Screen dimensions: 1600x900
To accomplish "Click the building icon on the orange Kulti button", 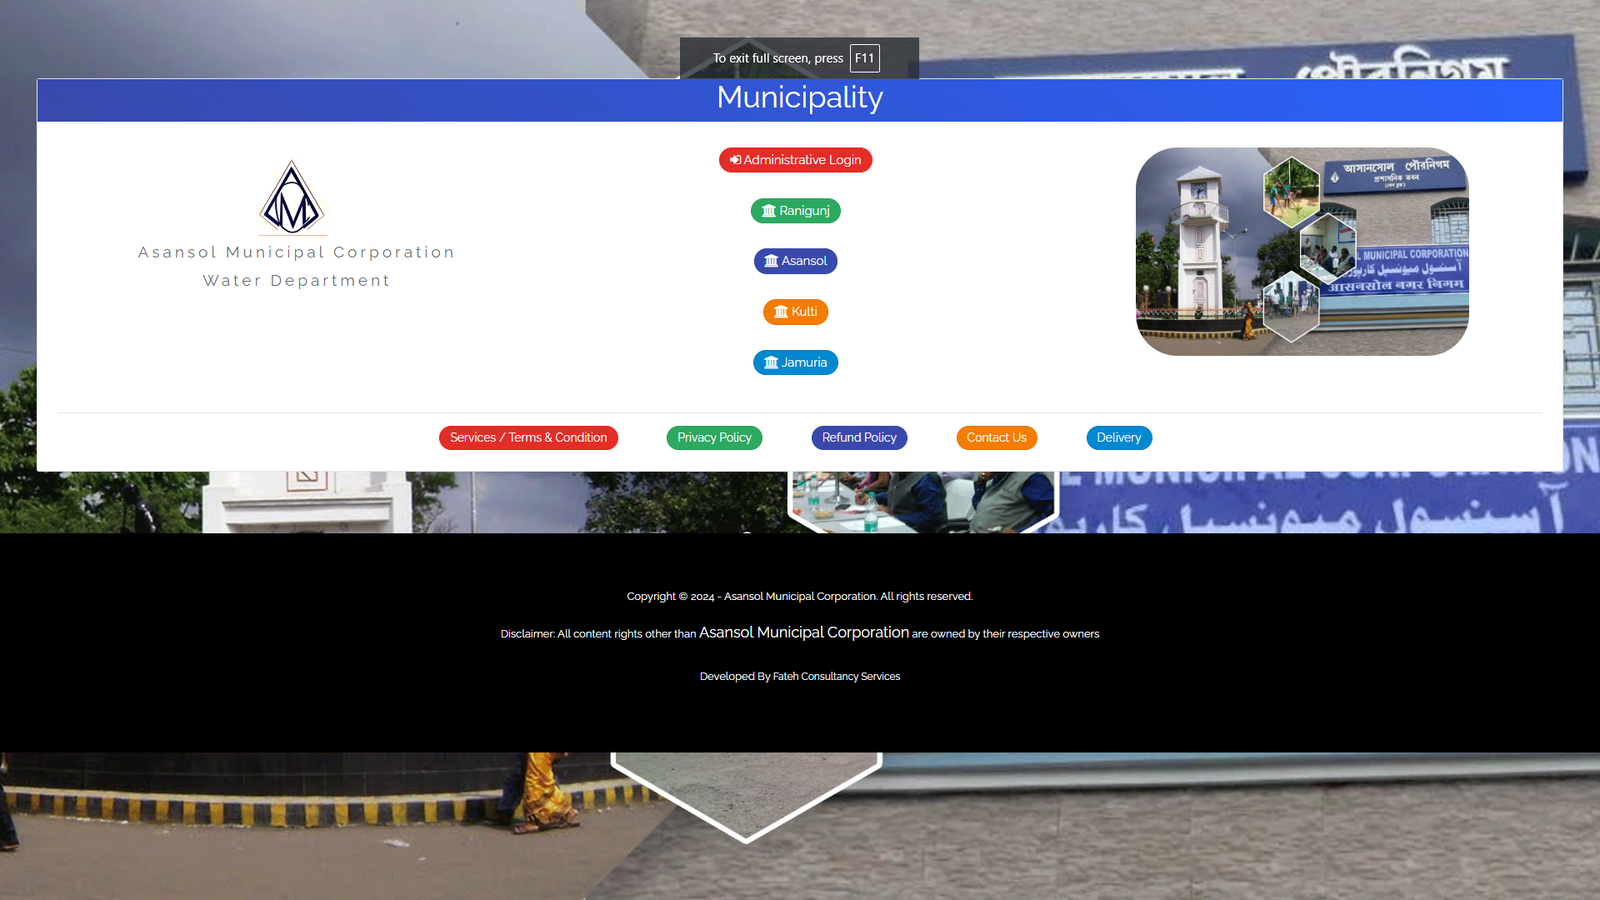I will click(781, 312).
